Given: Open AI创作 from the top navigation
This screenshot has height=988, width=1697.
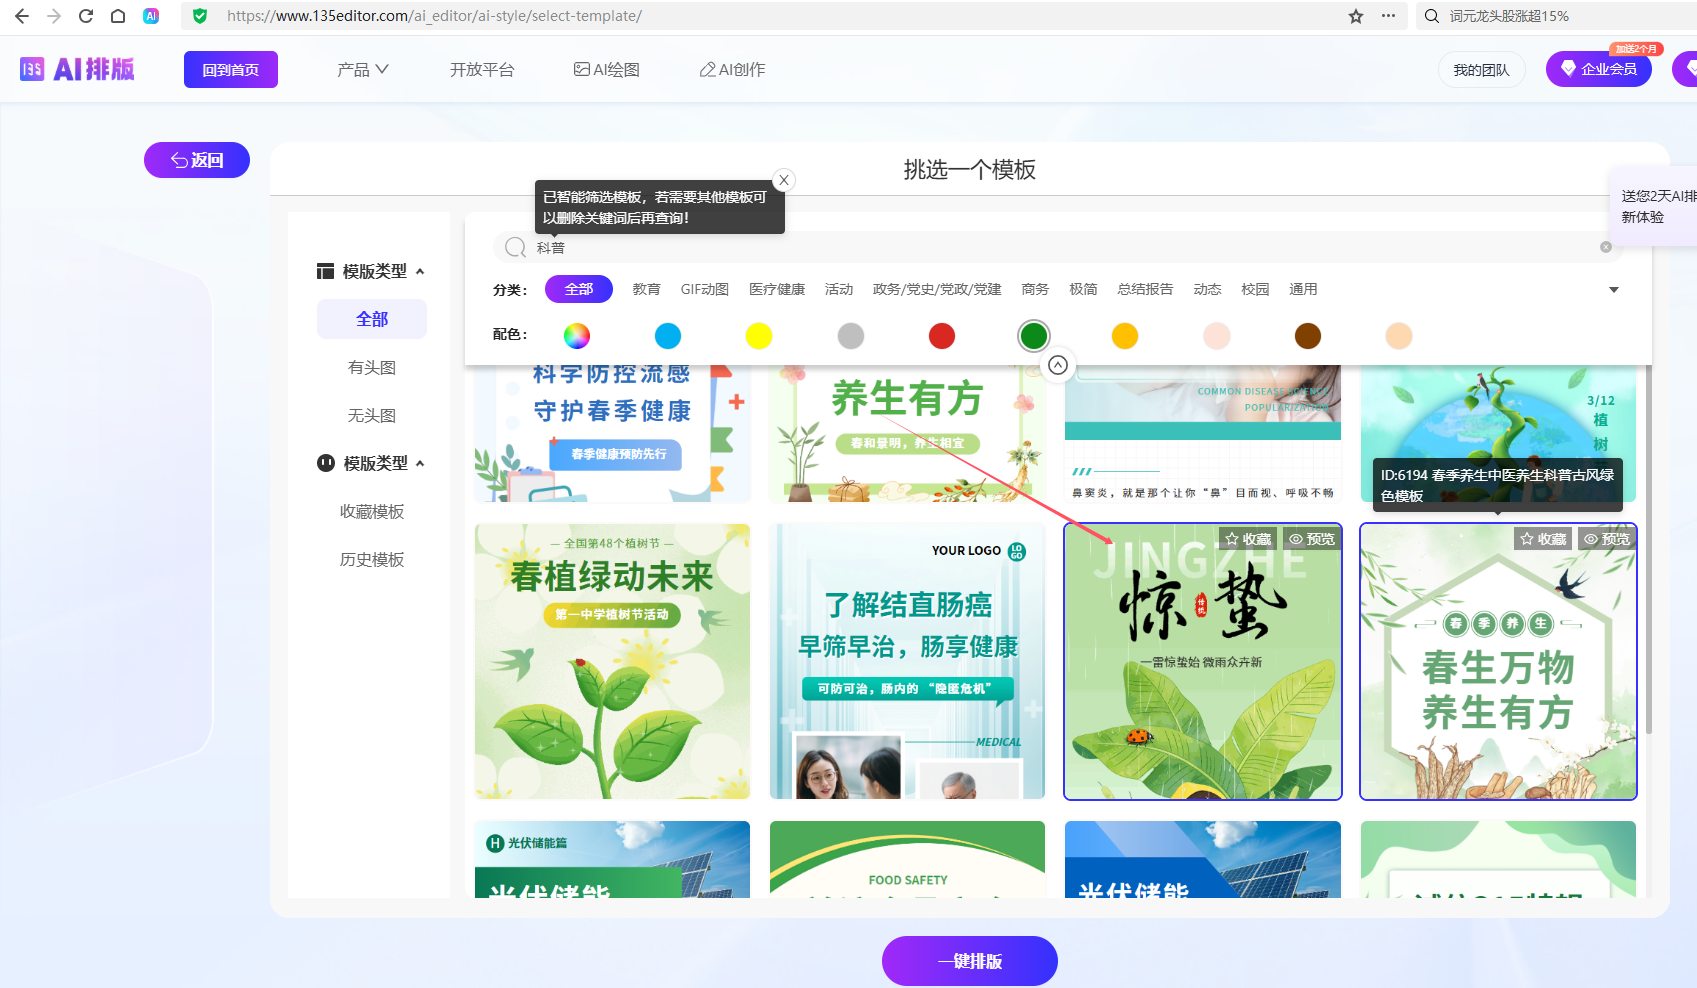Looking at the screenshot, I should [732, 69].
